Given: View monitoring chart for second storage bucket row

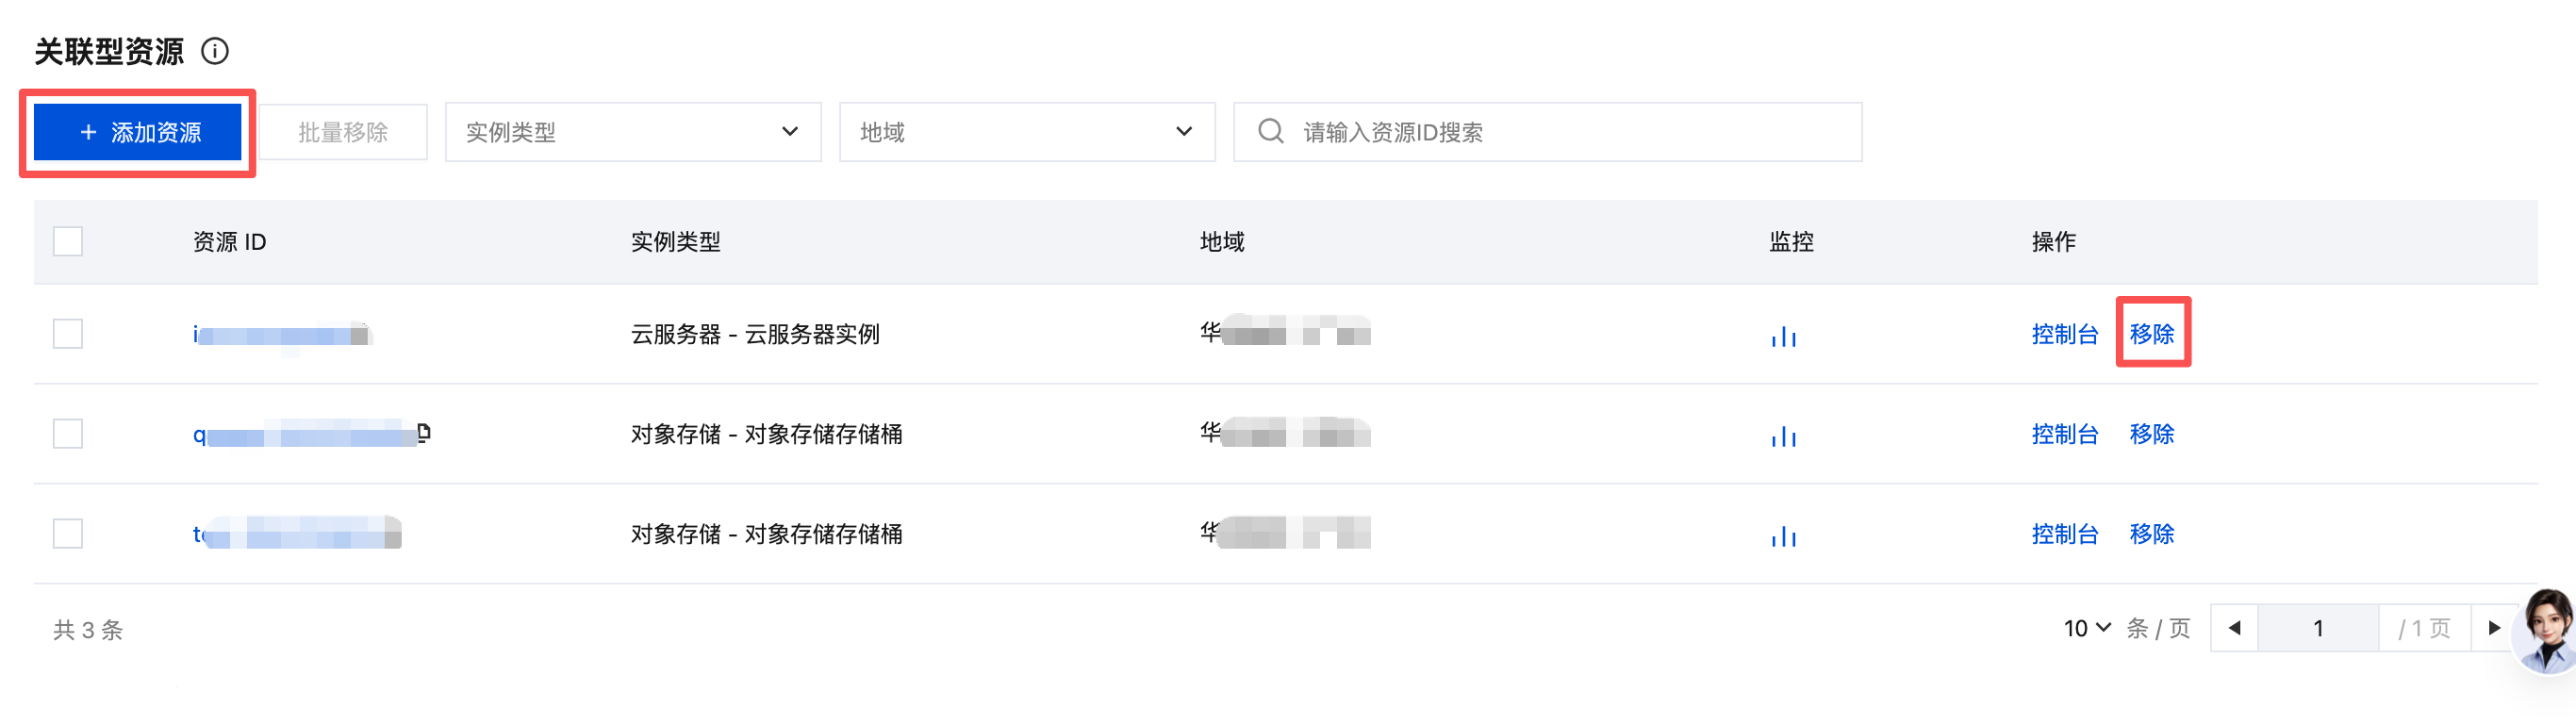Looking at the screenshot, I should coord(1783,435).
